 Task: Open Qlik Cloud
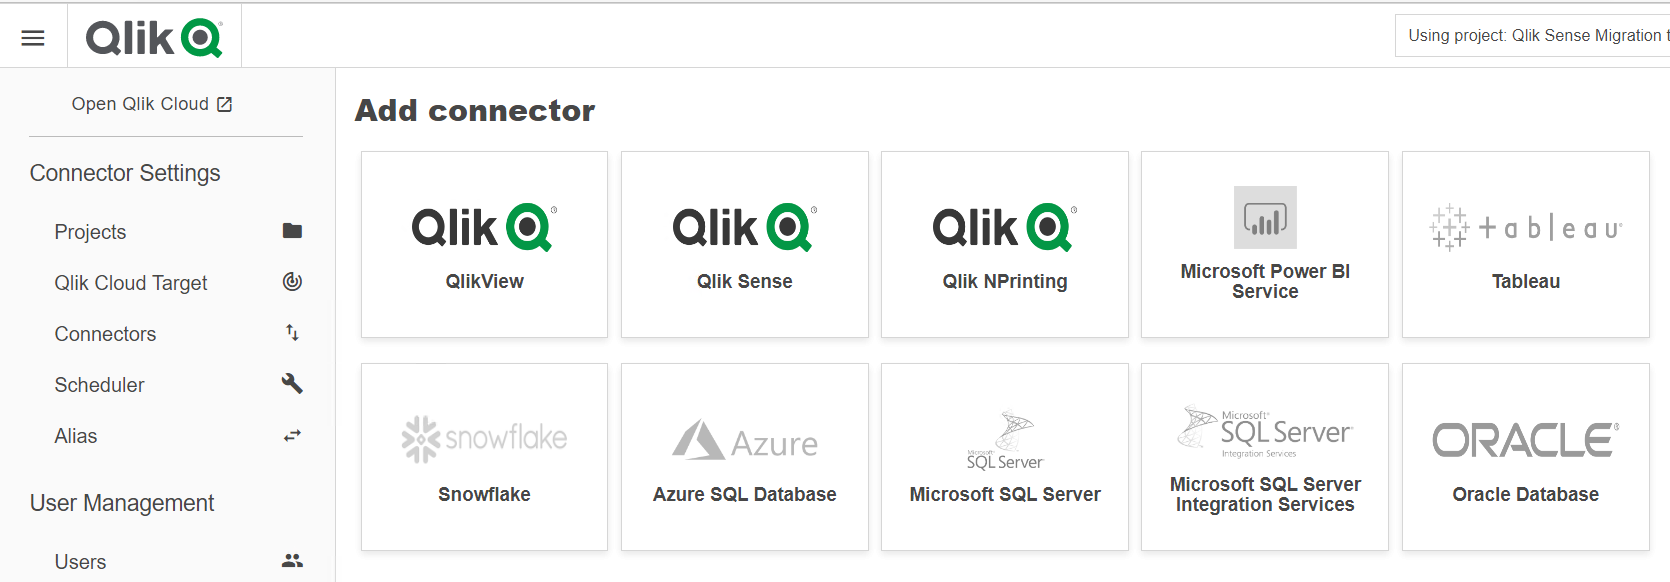click(x=139, y=103)
